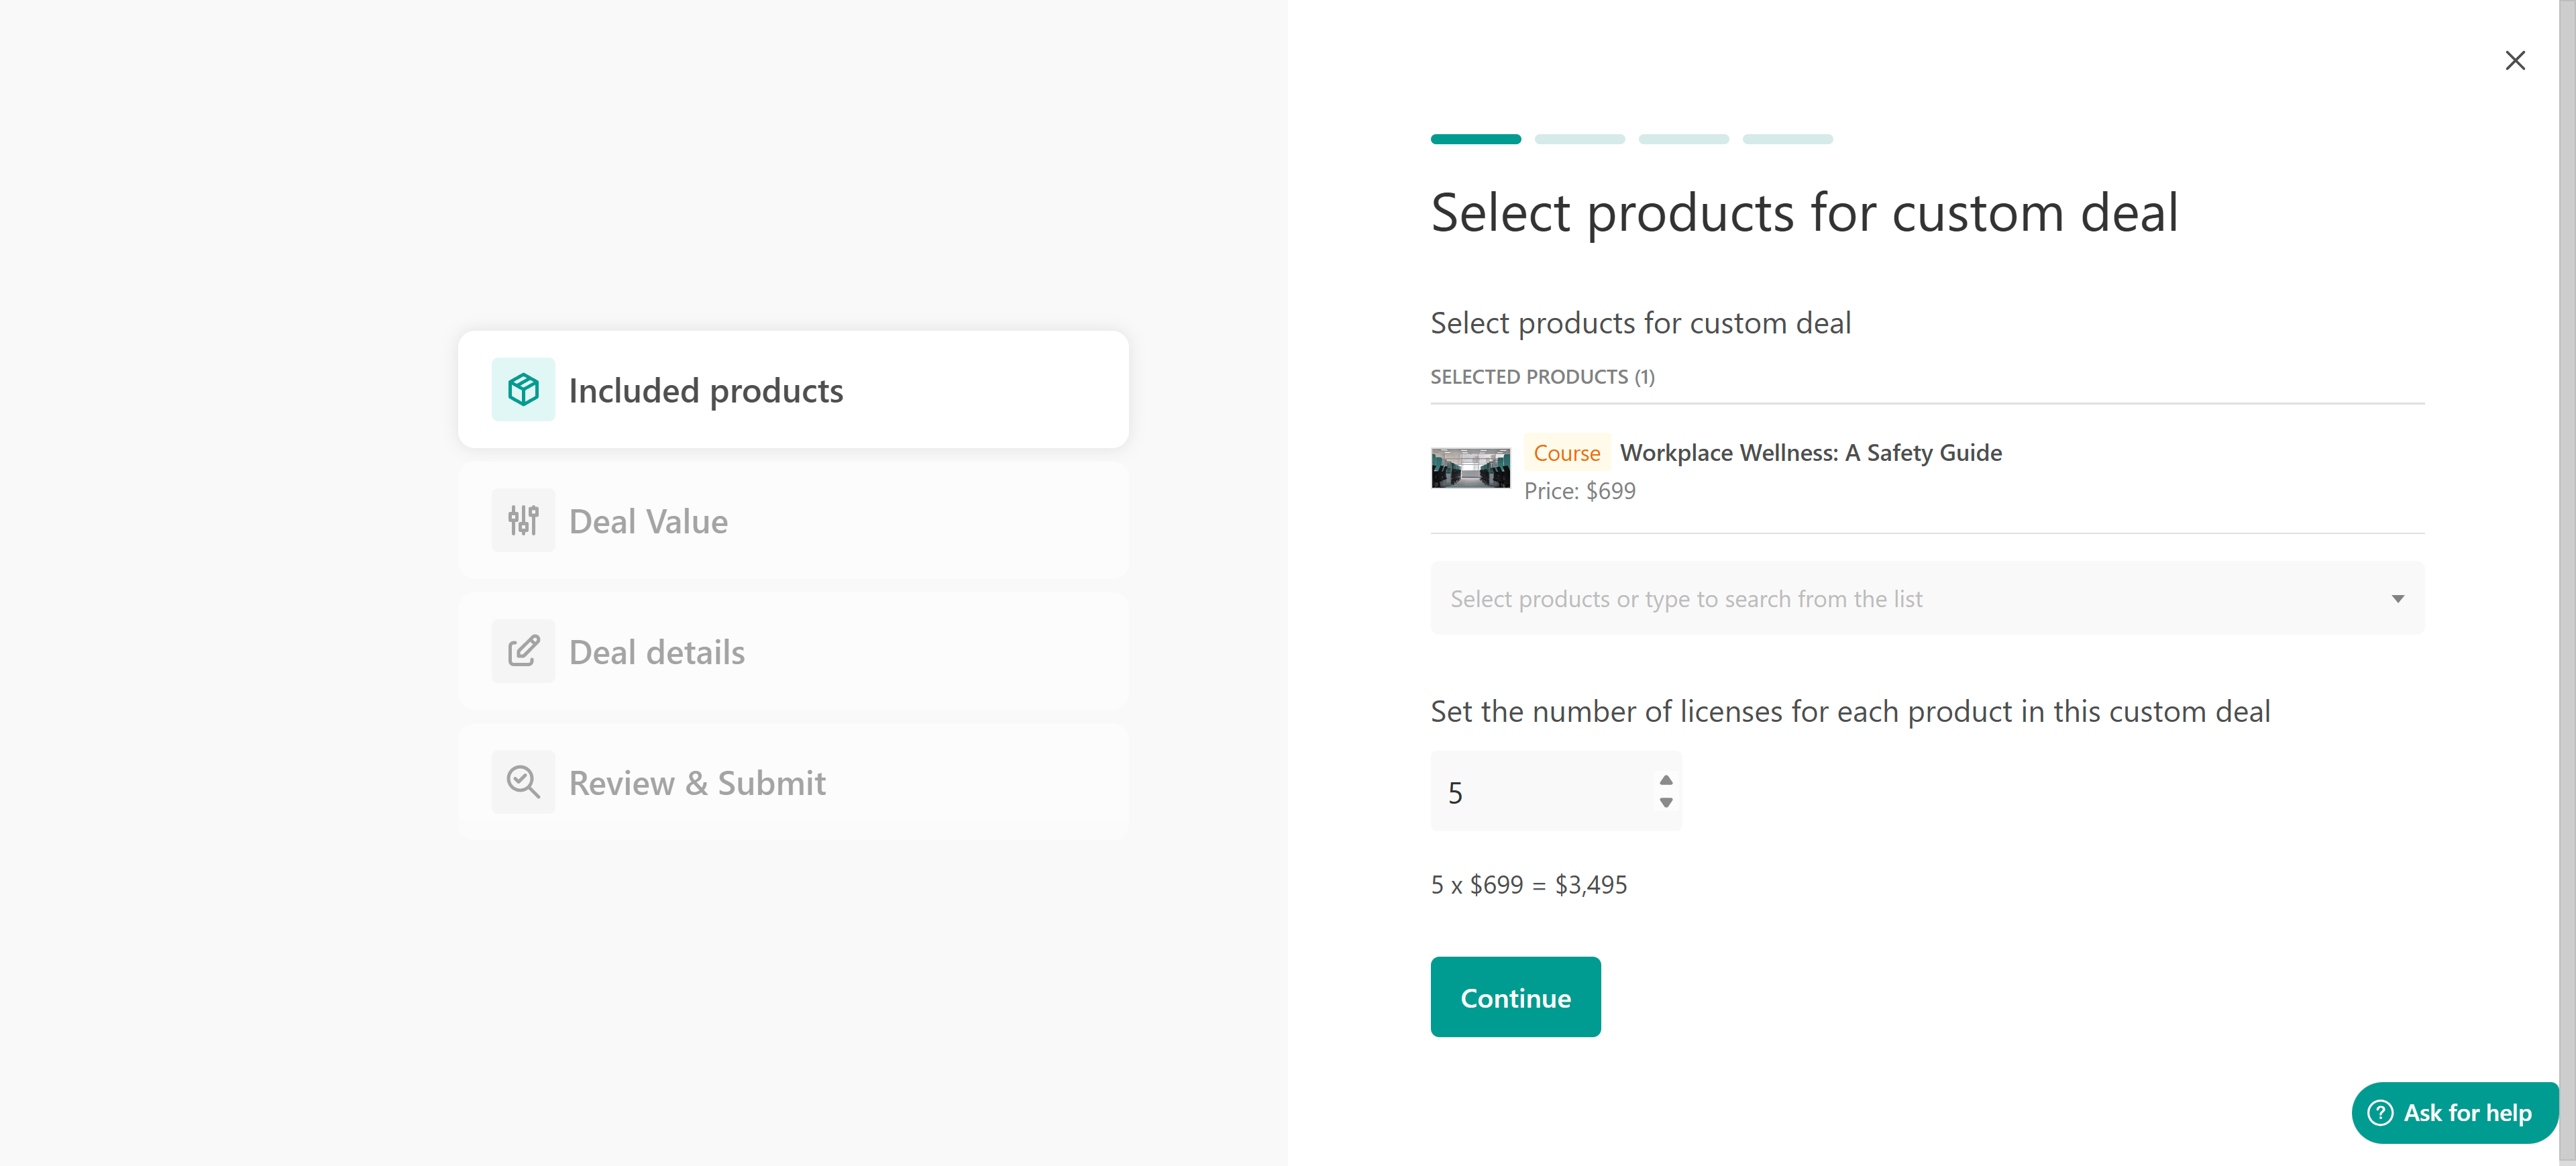2576x1166 pixels.
Task: Click the licenses number input field
Action: tap(1540, 791)
